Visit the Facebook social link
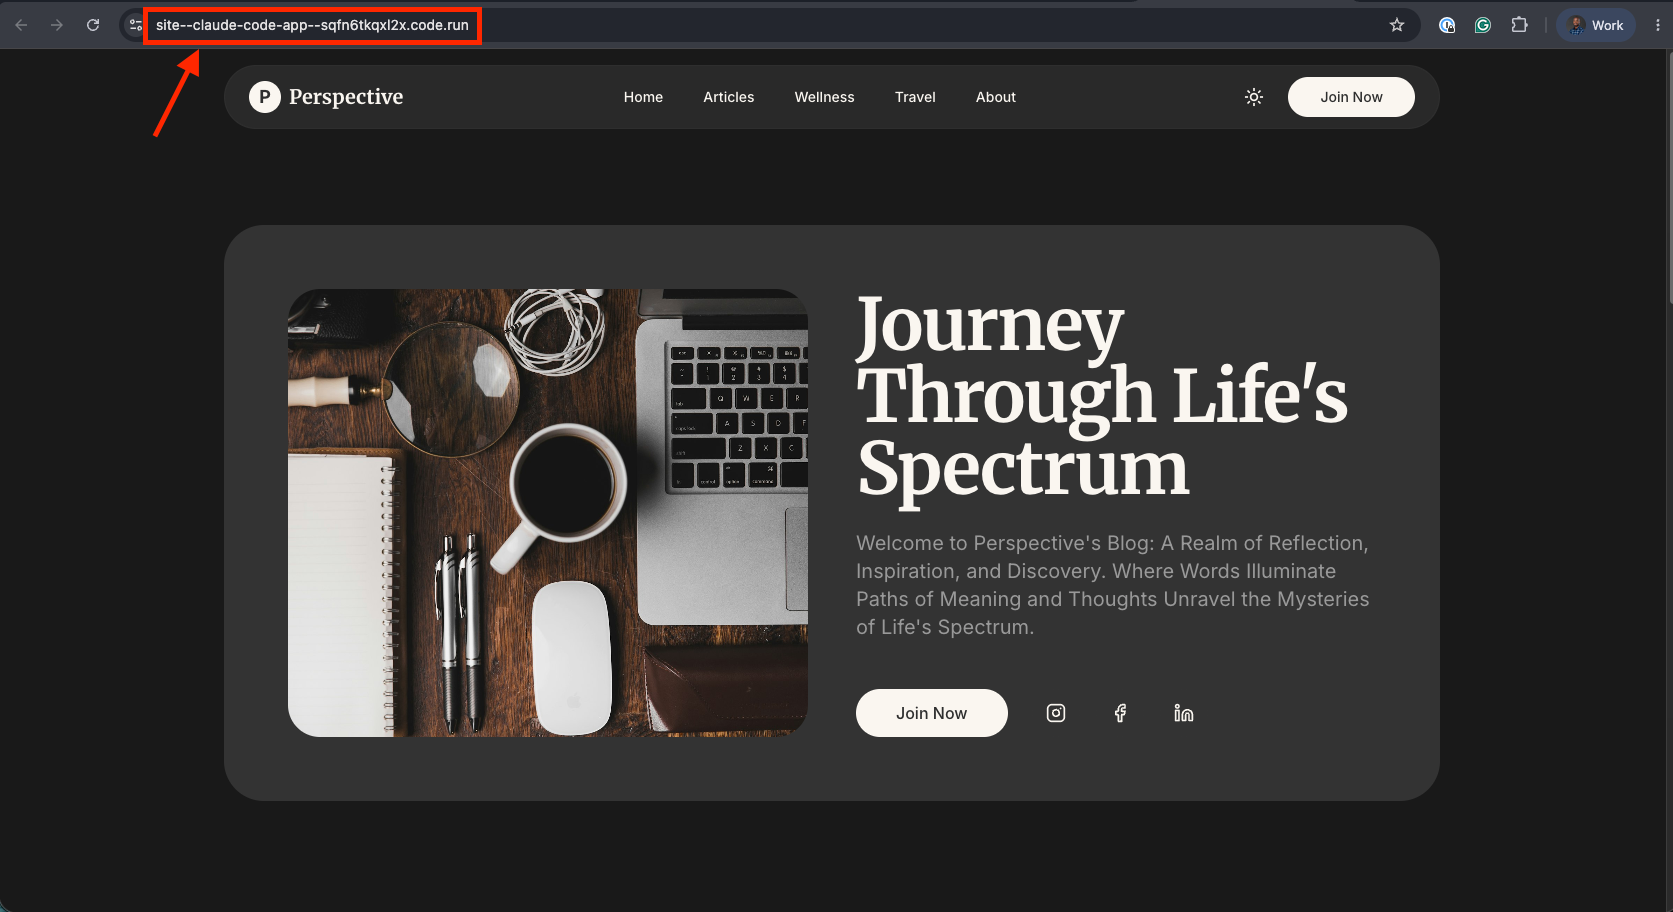Screen dimensions: 1673x912 [x=1120, y=713]
